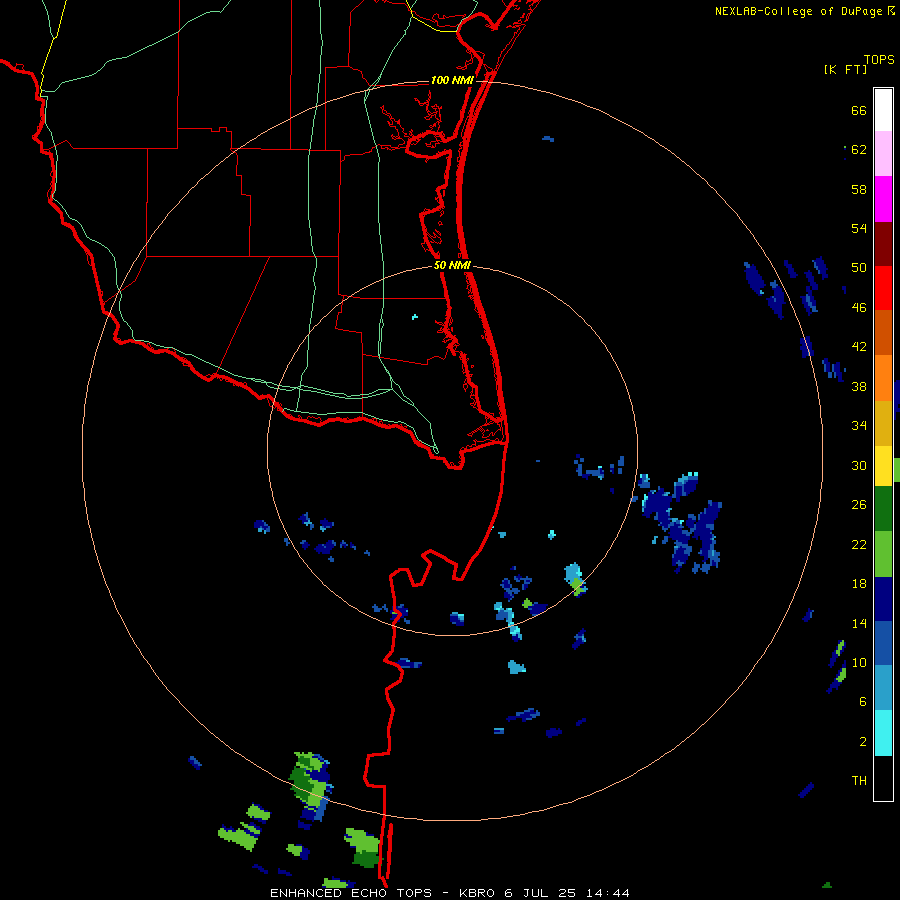Choose the cyan legend swatch
900x900 pixels.
point(883,733)
